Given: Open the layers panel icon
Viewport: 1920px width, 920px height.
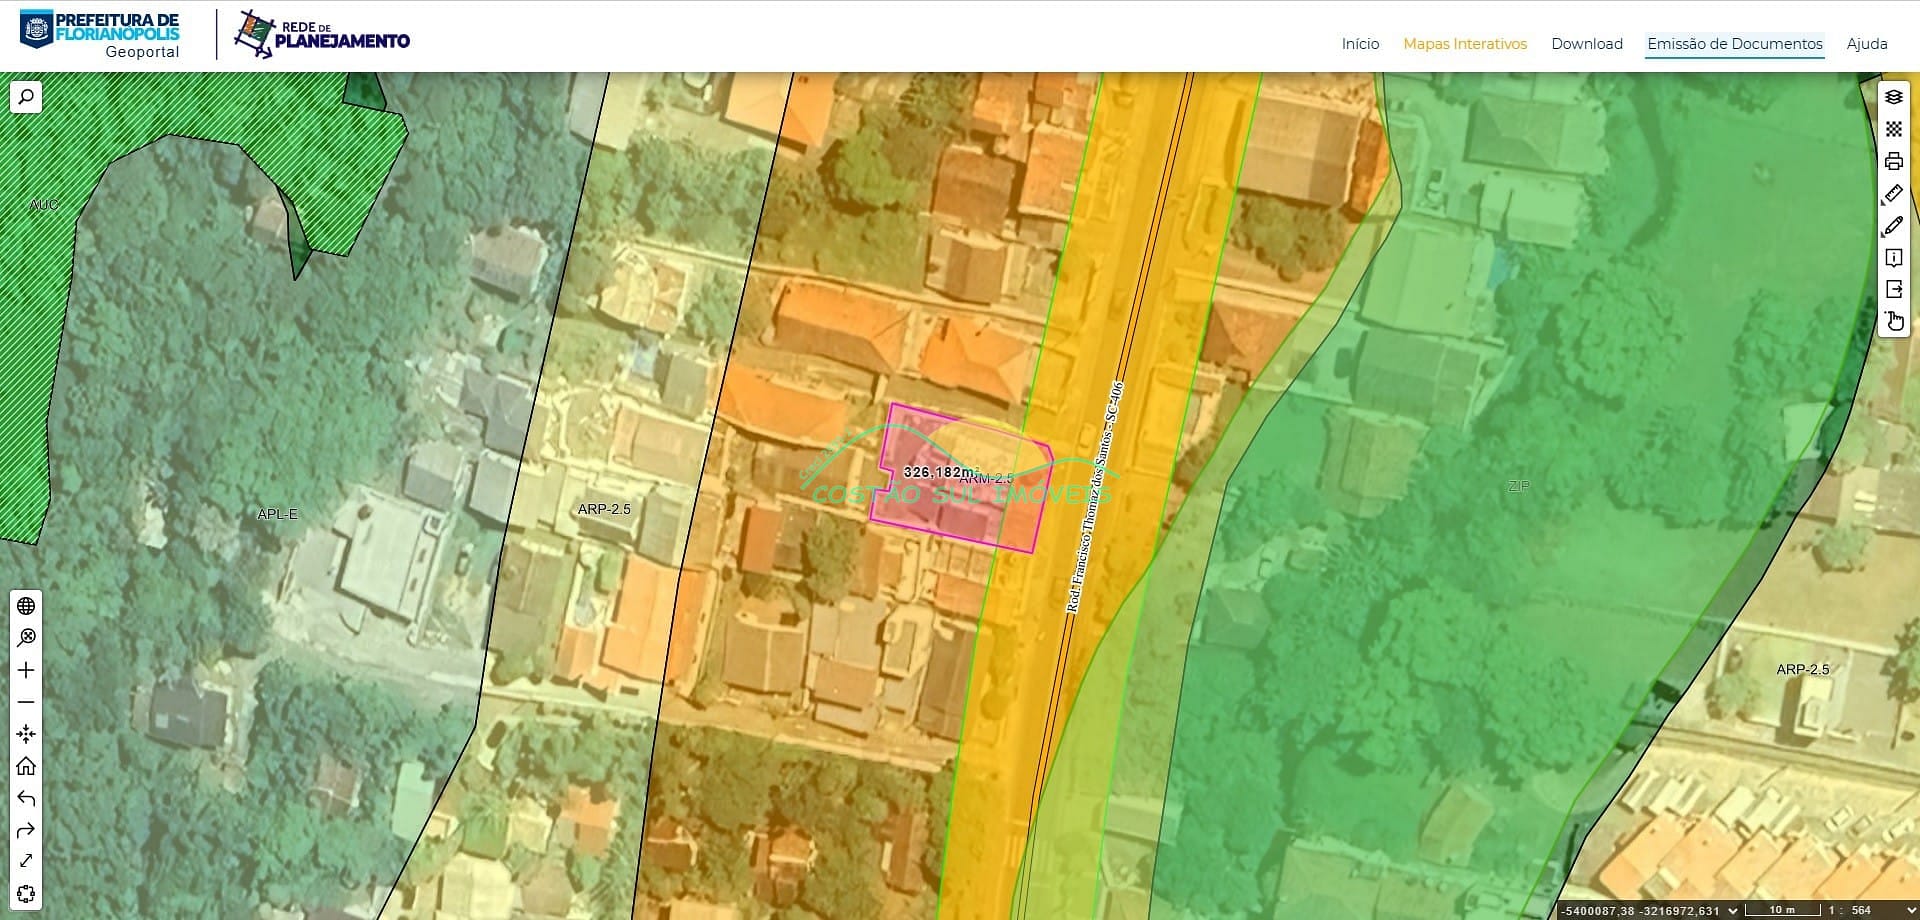Looking at the screenshot, I should pyautogui.click(x=1893, y=97).
